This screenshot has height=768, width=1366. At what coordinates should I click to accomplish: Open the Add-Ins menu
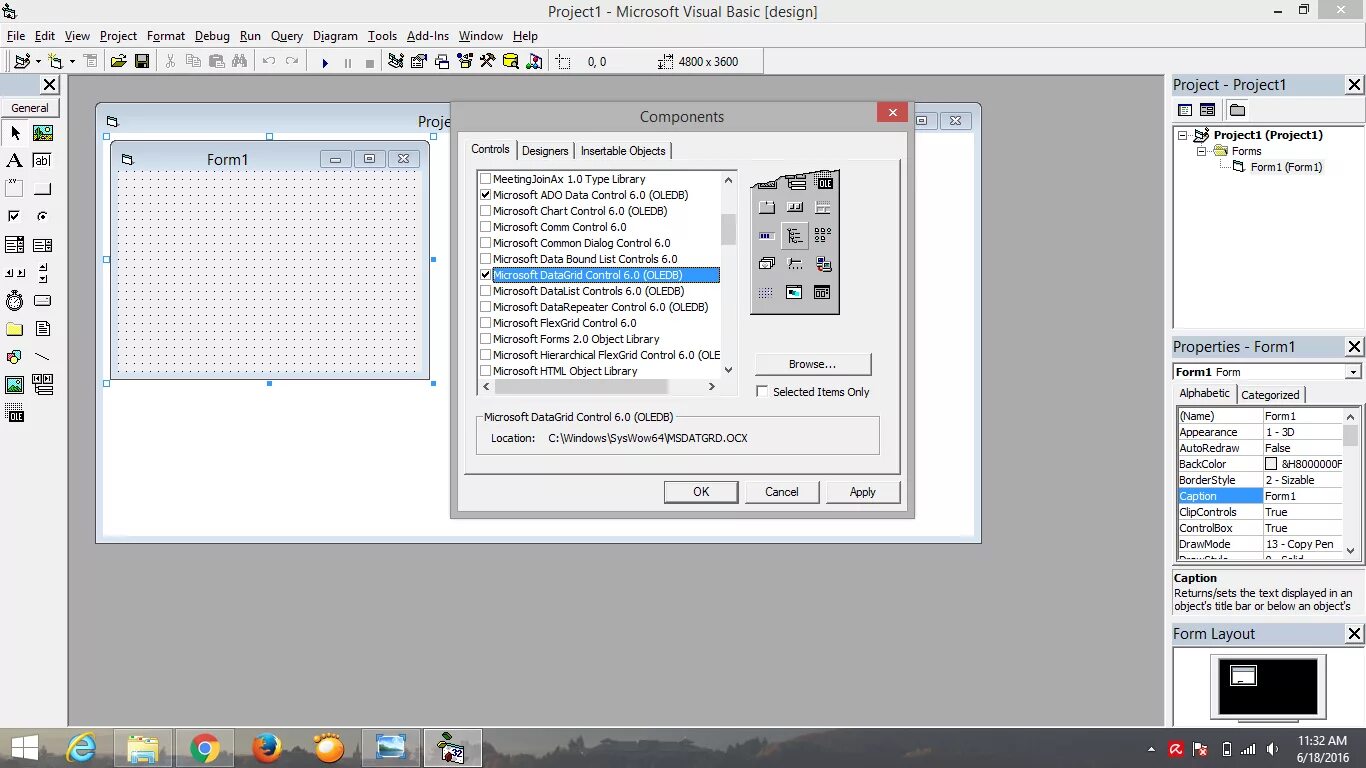(428, 36)
